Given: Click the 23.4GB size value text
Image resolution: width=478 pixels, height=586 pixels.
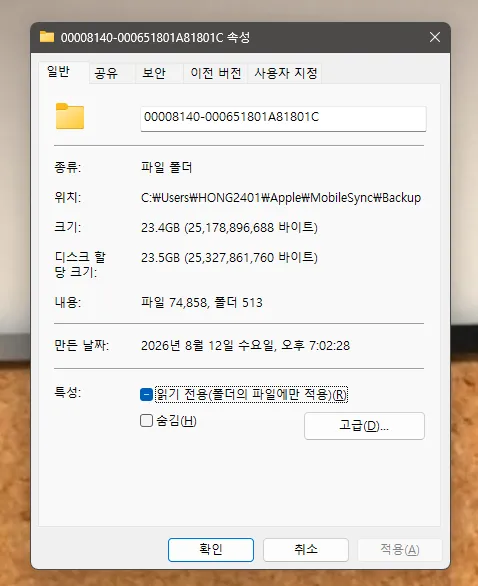Looking at the screenshot, I should tap(229, 227).
